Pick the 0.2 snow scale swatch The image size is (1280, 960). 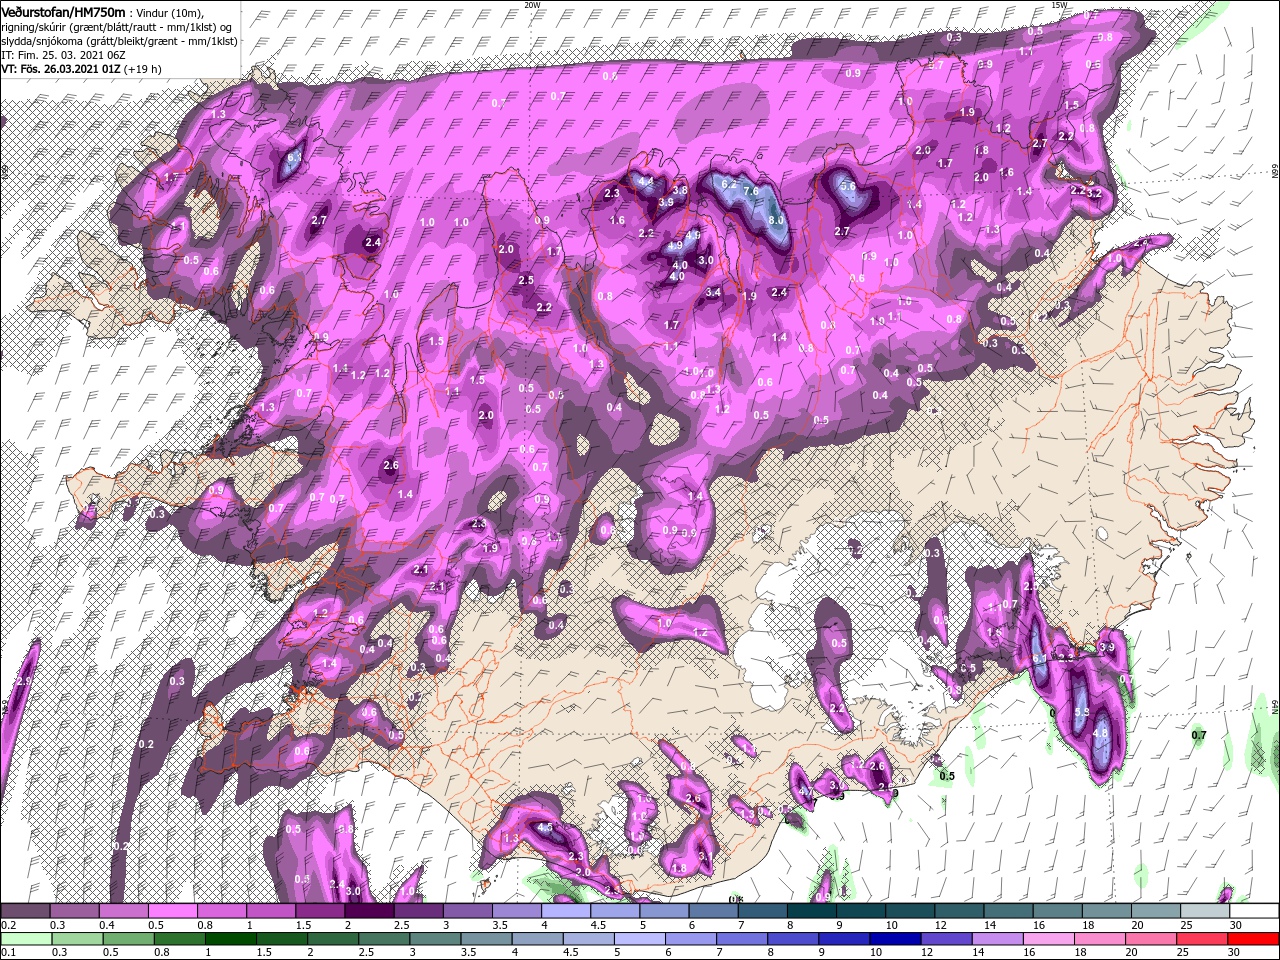[25, 911]
